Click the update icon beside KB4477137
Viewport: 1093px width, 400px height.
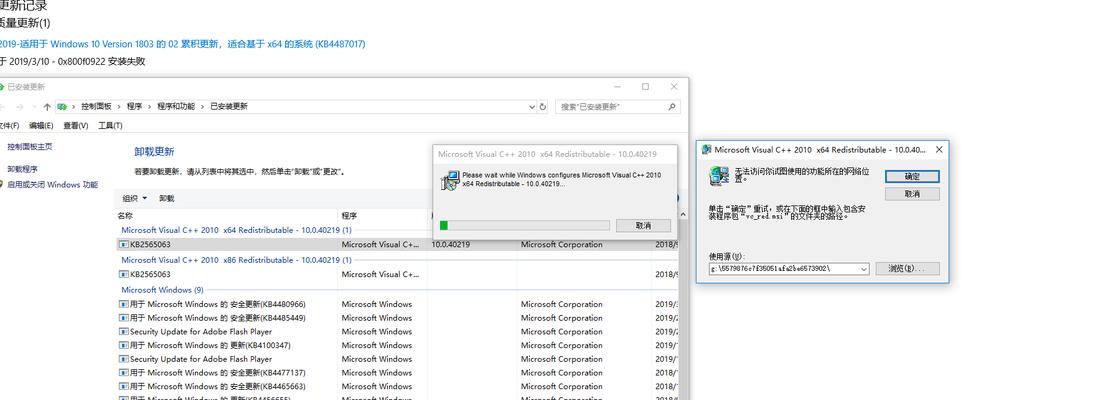coord(124,373)
